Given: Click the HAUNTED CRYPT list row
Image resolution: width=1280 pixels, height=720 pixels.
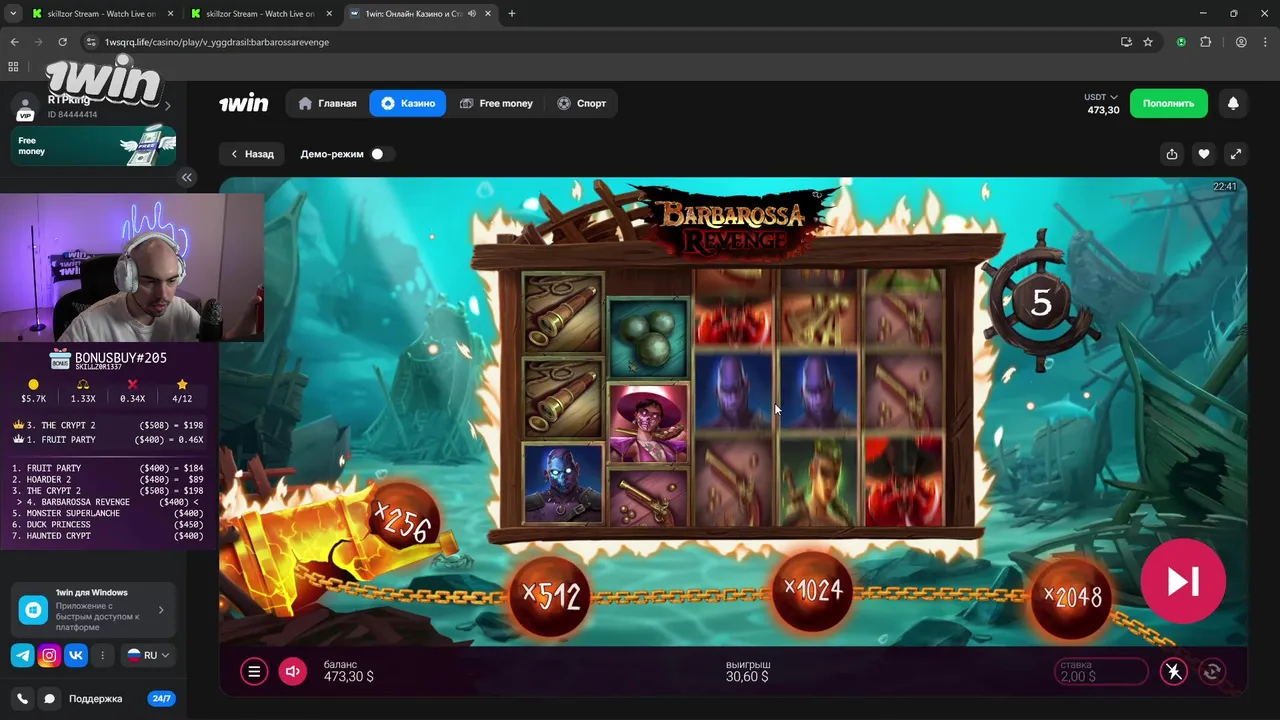Looking at the screenshot, I should click(x=108, y=536).
